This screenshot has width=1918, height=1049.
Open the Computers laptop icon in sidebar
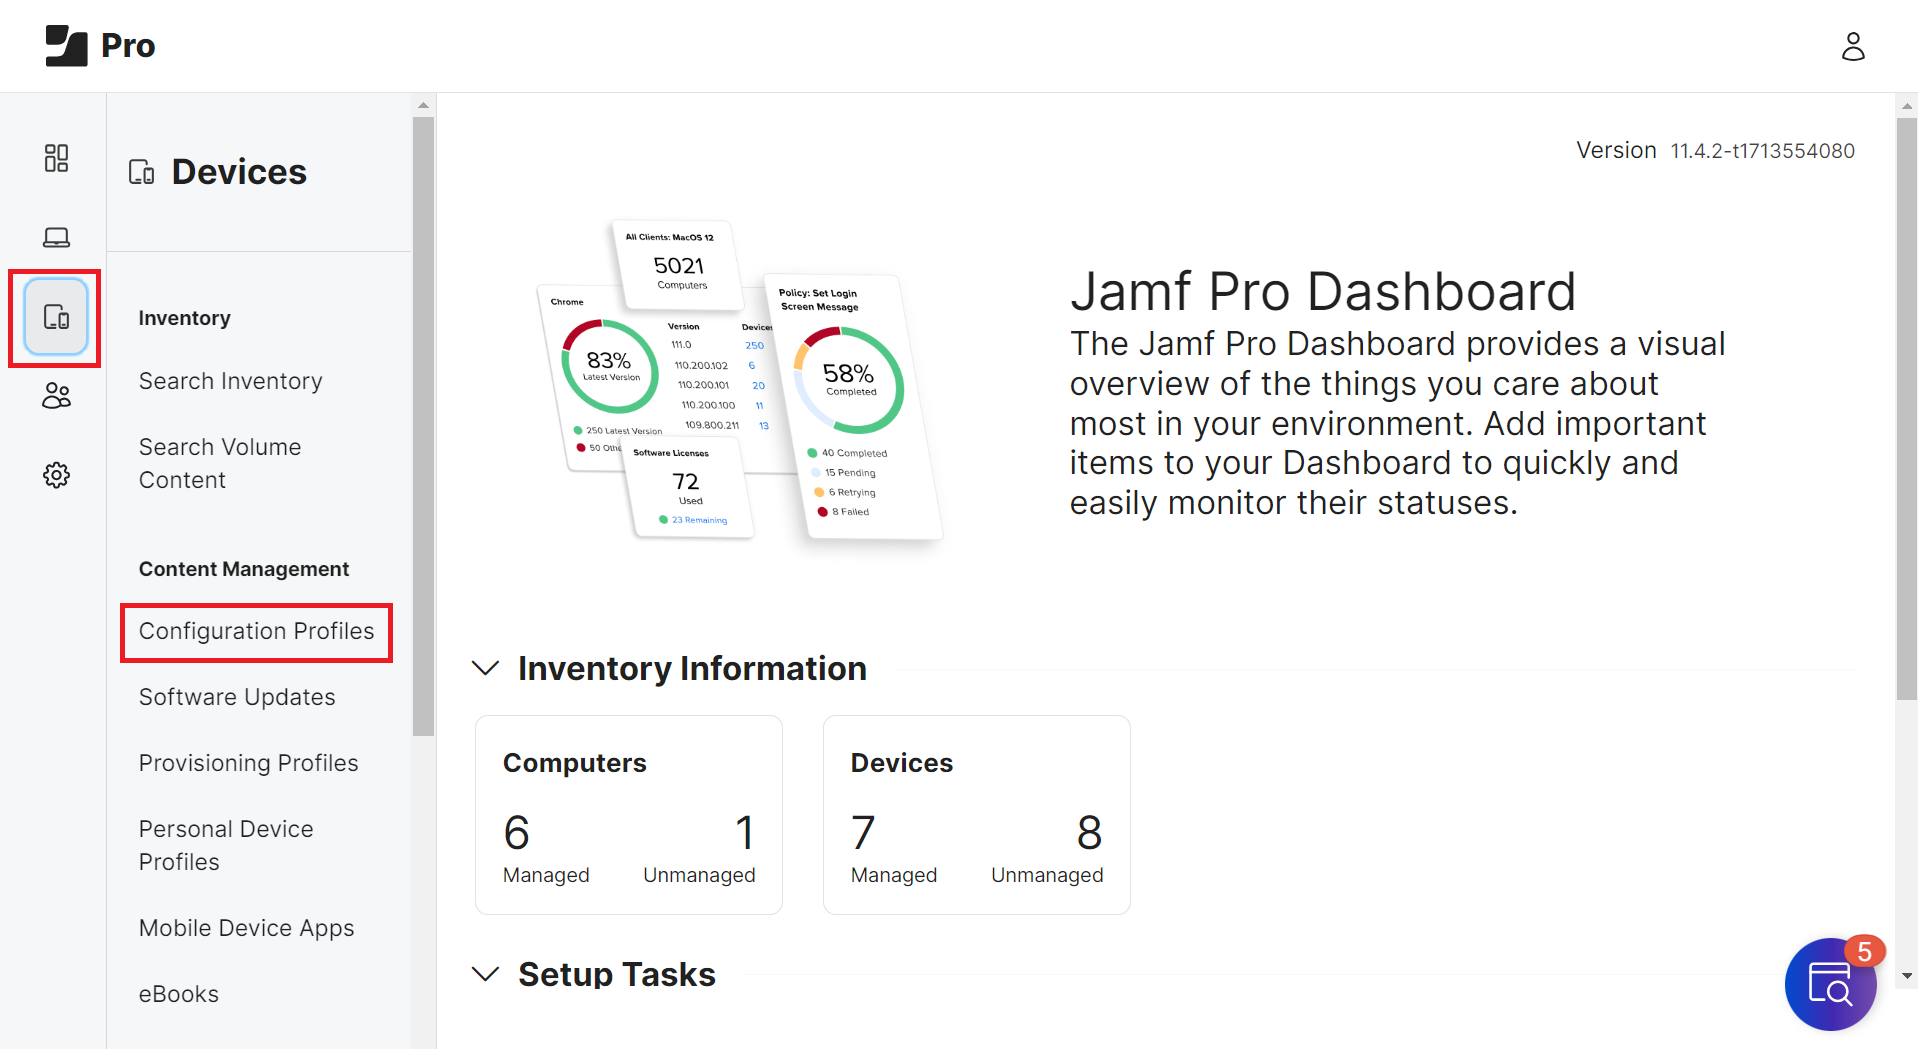click(56, 237)
